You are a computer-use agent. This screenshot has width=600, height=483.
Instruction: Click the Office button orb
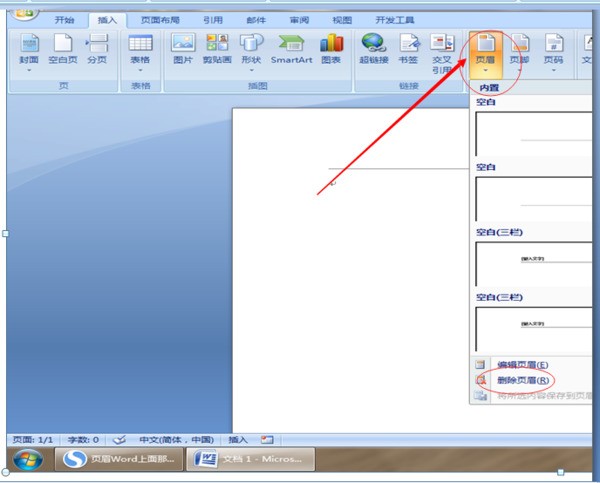point(24,14)
